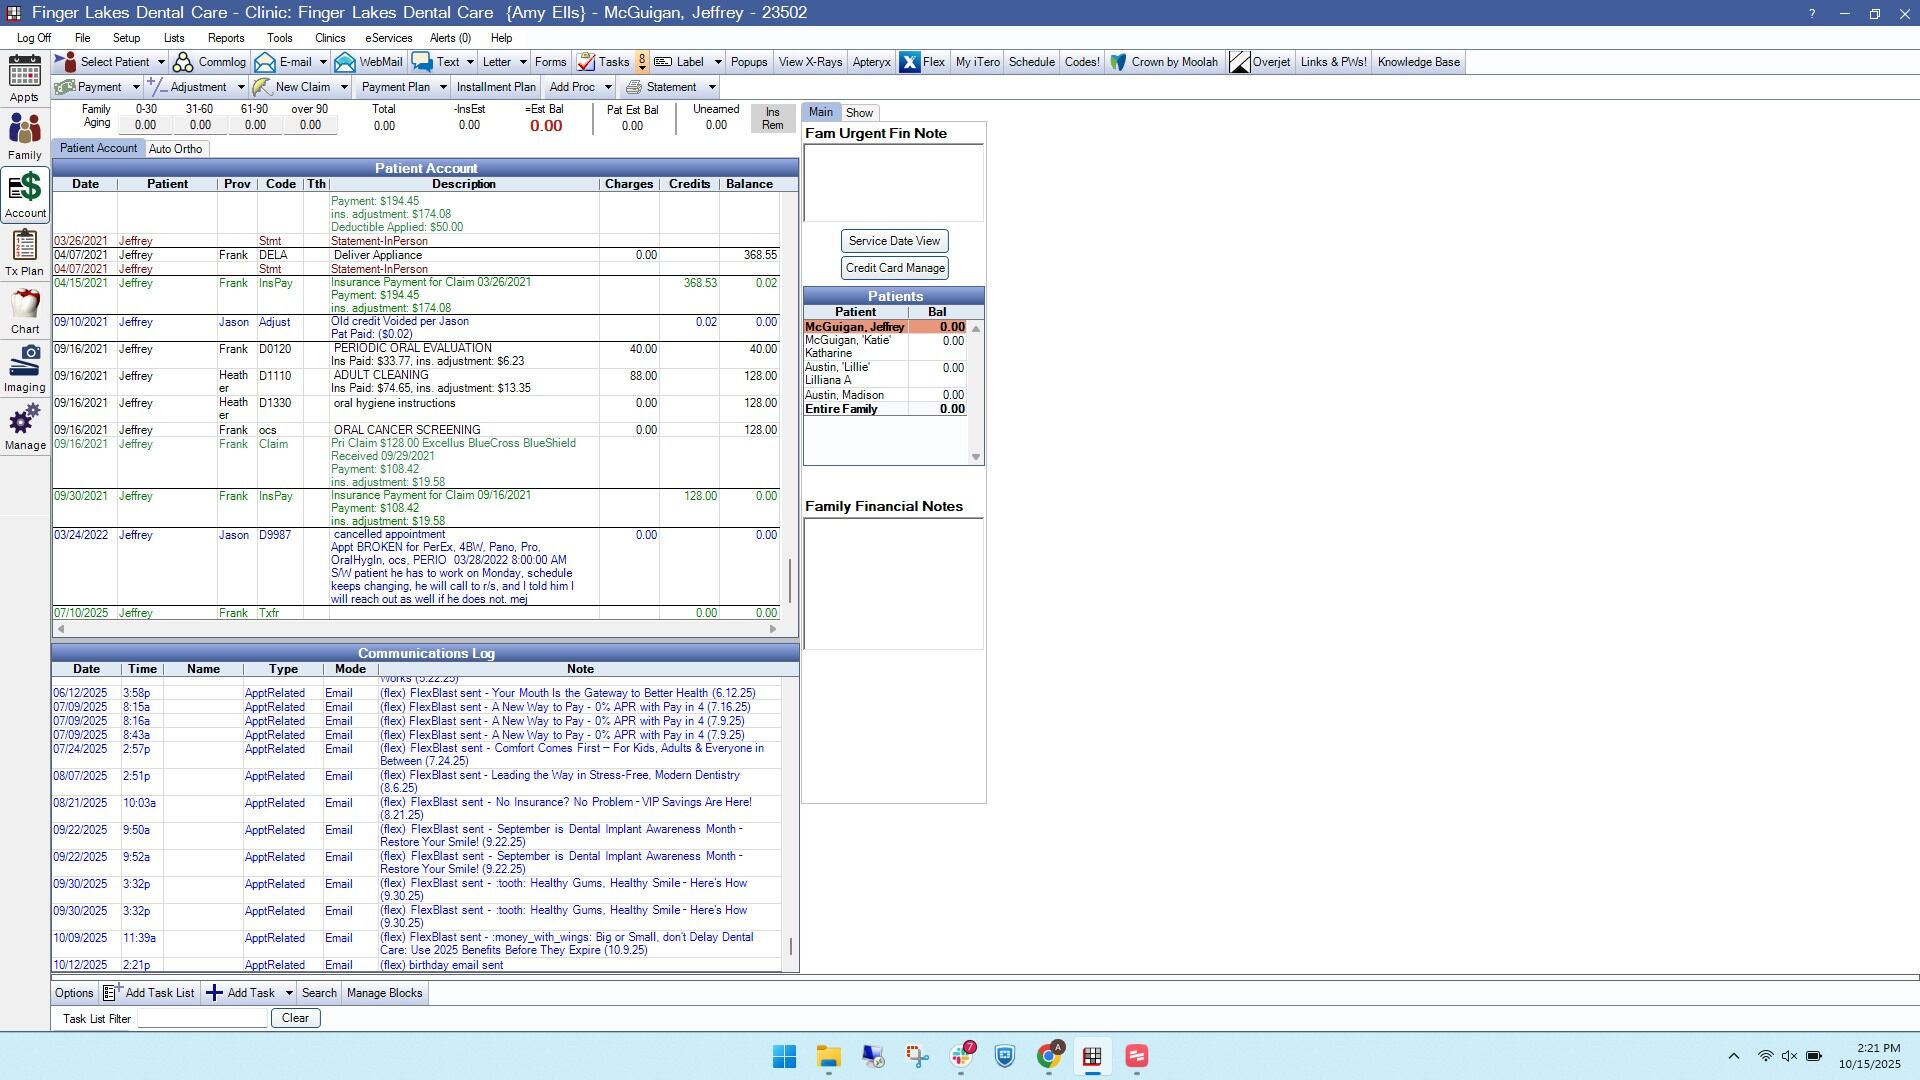Open Overjet from the toolbar
The height and width of the screenshot is (1080, 1920).
(x=1259, y=62)
